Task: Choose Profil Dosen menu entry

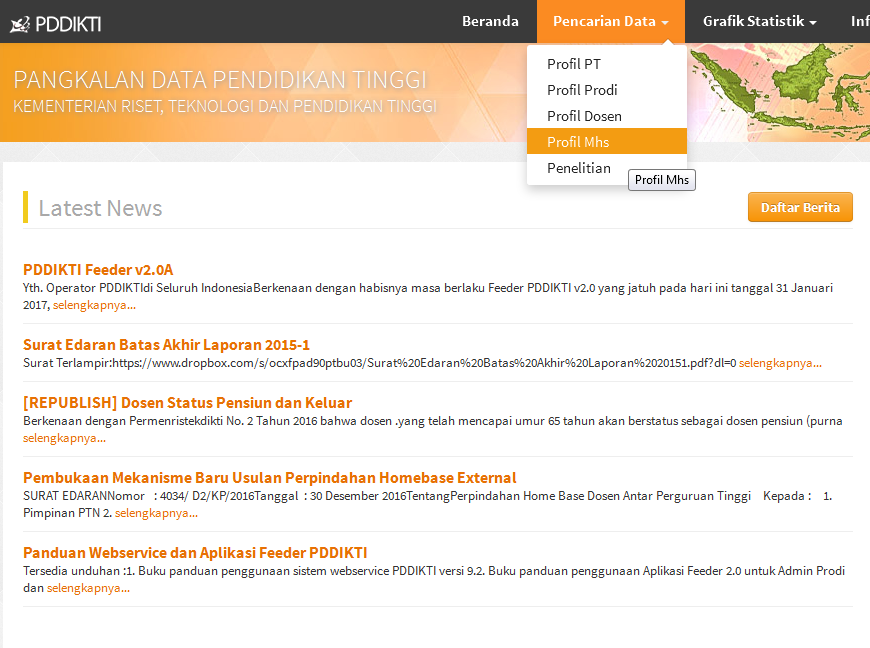Action: tap(606, 116)
